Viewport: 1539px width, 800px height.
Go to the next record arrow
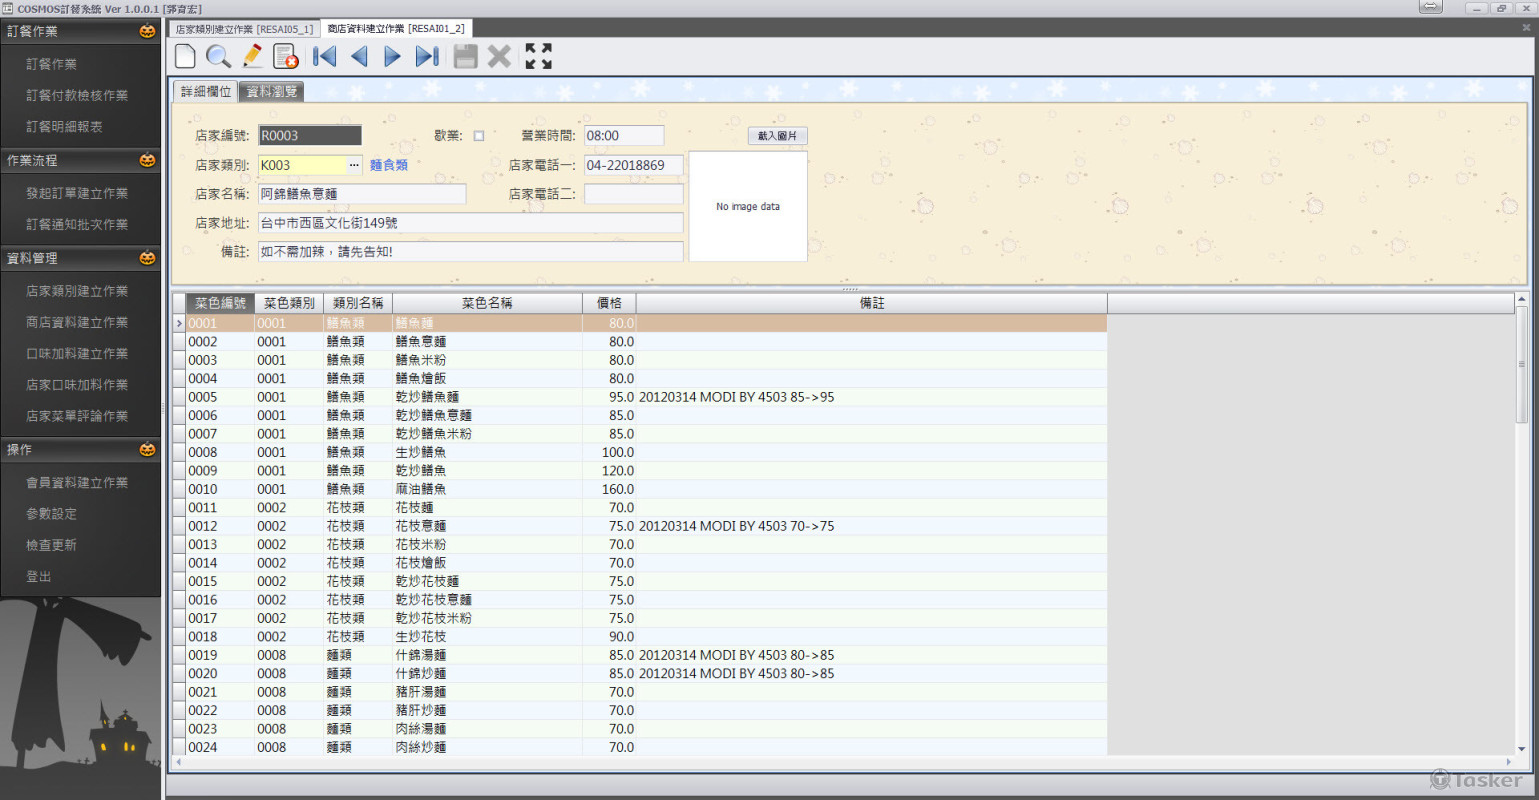pos(392,56)
